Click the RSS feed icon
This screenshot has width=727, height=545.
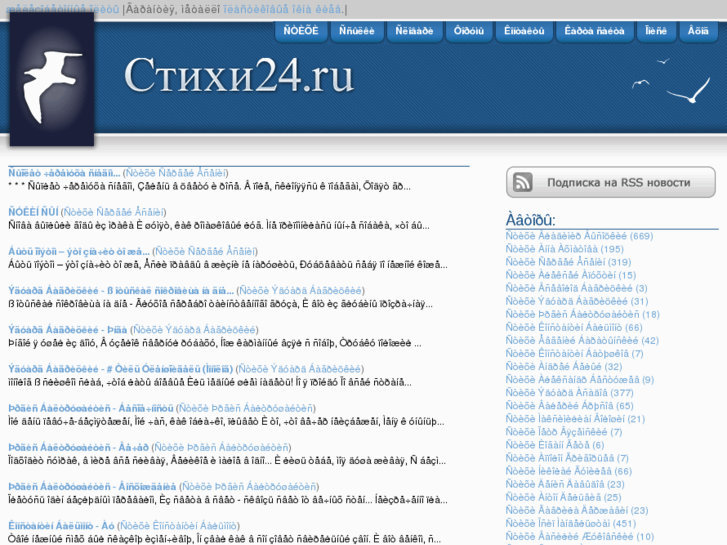coord(523,182)
